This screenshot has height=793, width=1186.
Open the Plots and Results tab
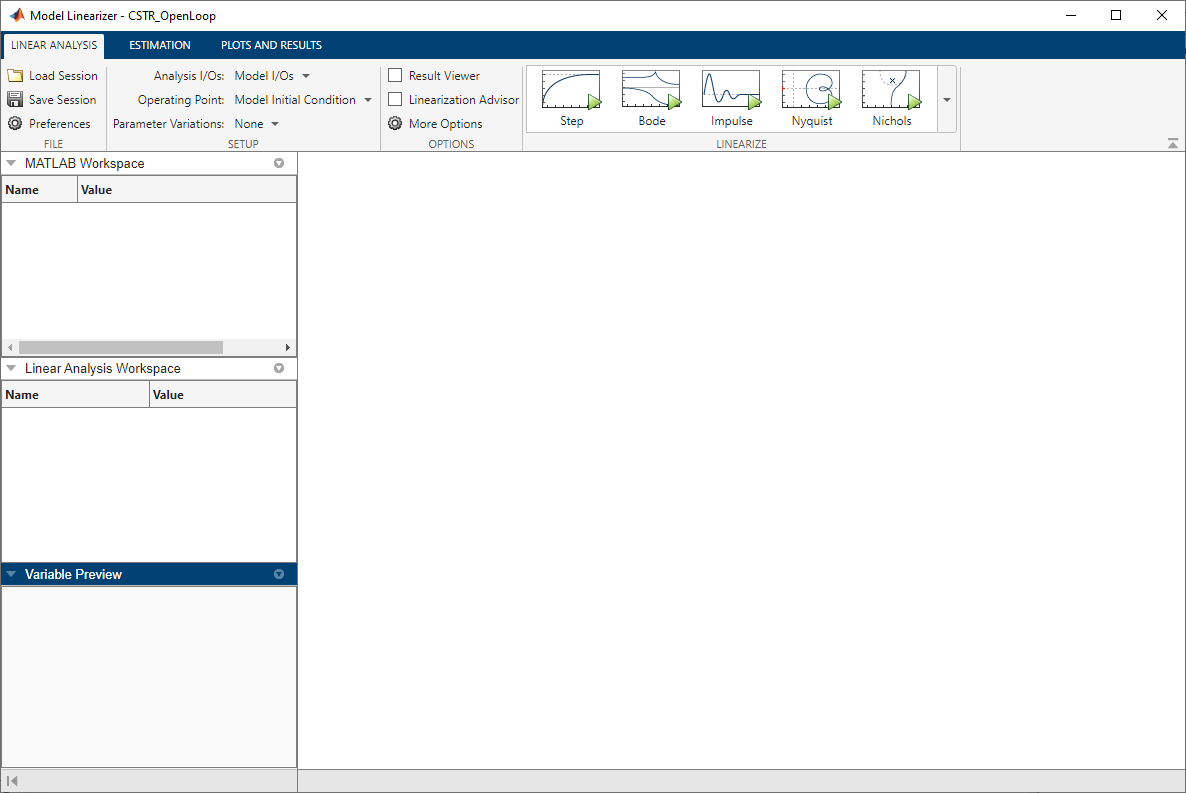(x=270, y=45)
